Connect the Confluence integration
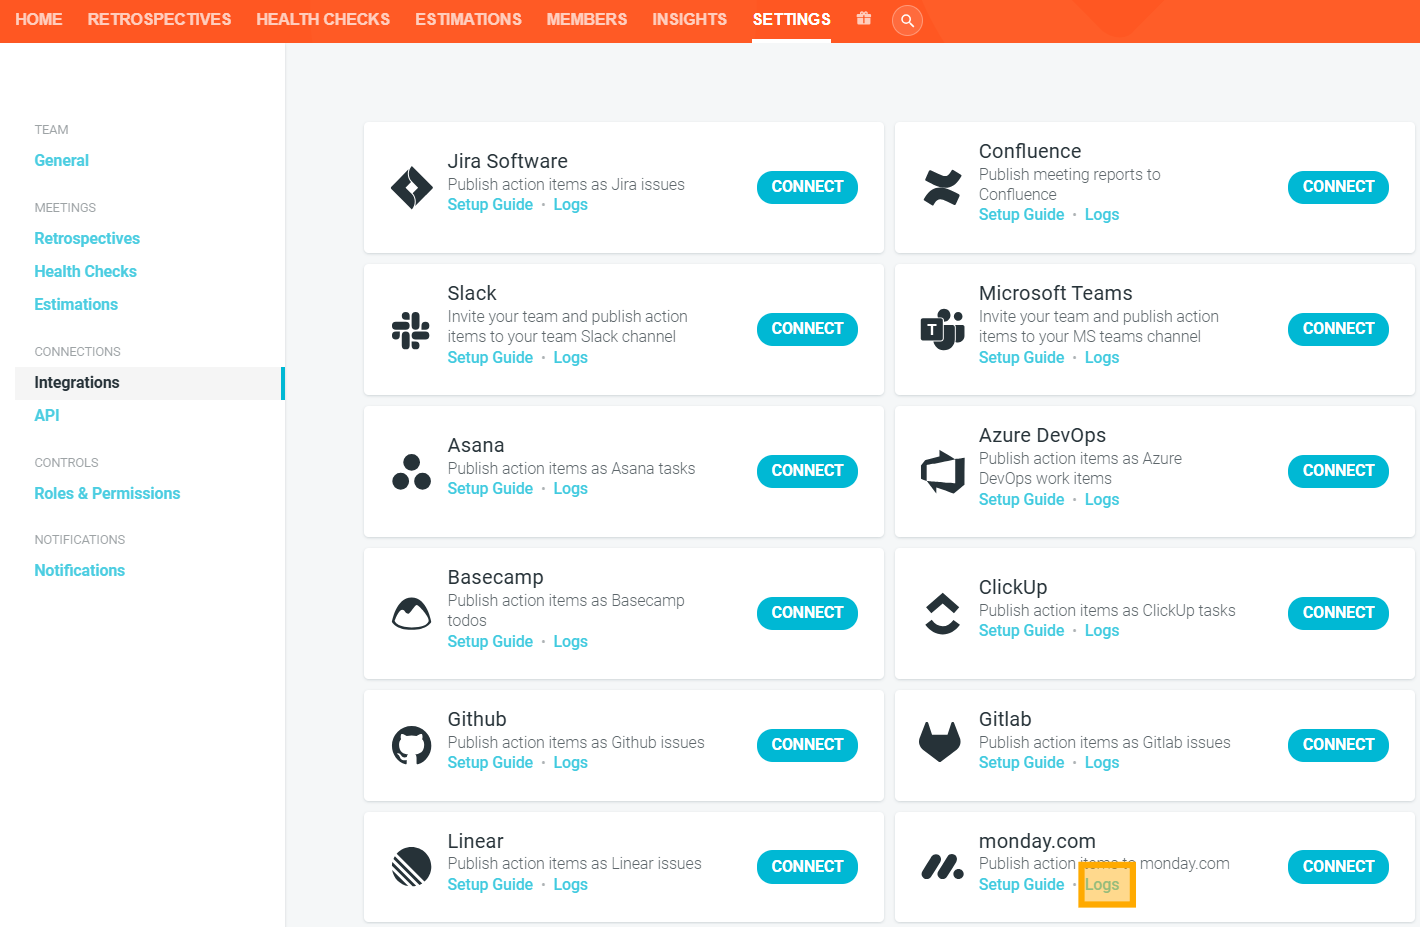Viewport: 1420px width, 927px height. point(1338,187)
